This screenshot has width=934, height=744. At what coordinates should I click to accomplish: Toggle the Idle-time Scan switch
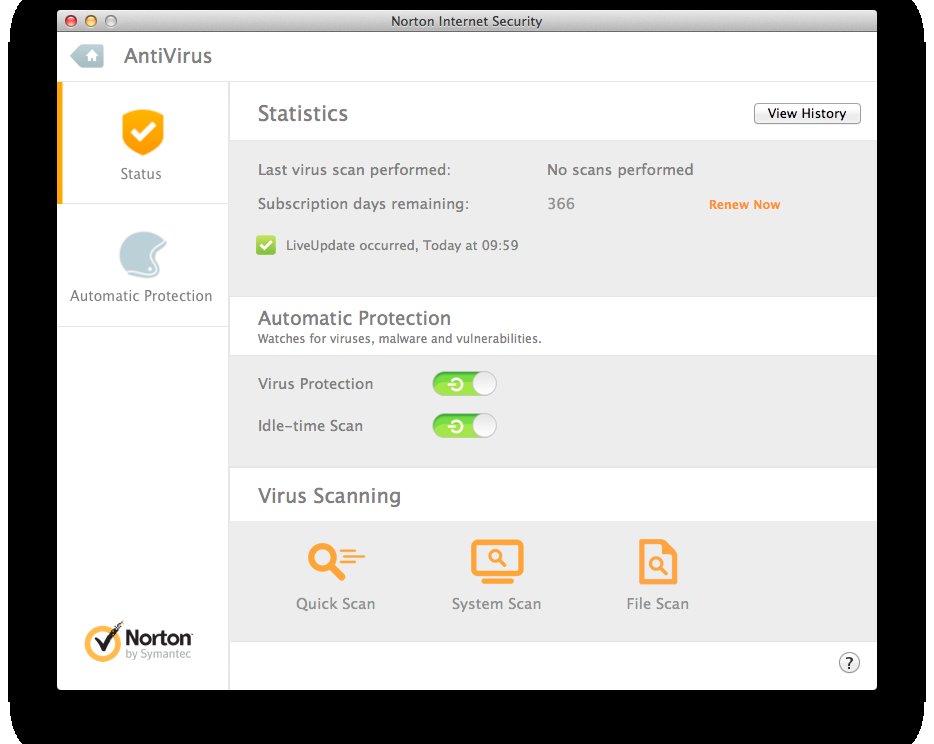(464, 426)
